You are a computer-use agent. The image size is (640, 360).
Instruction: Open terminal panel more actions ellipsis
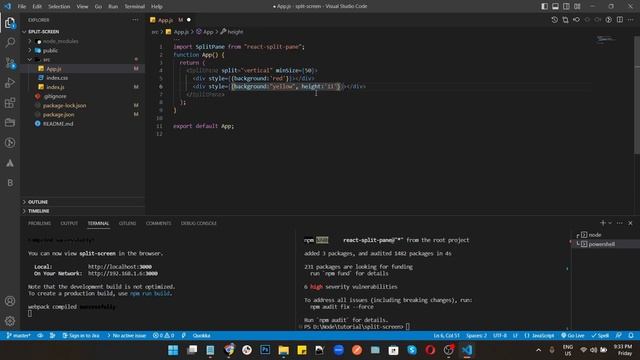(620, 223)
